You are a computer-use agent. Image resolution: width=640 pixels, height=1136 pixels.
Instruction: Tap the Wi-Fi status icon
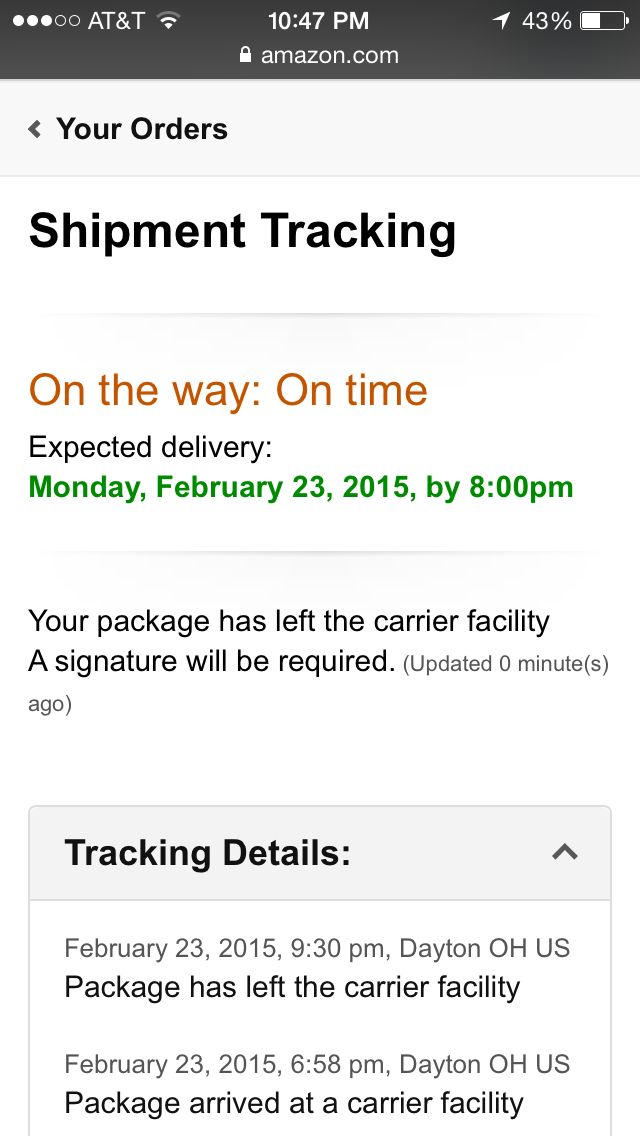point(168,20)
